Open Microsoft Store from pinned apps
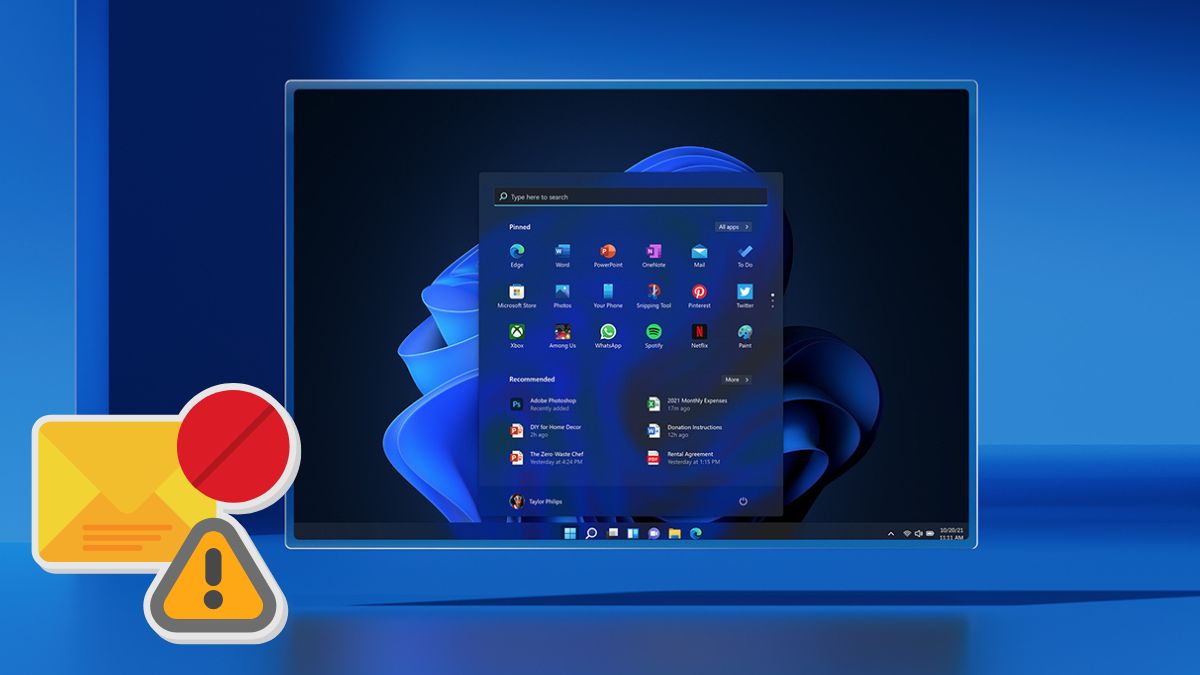The height and width of the screenshot is (675, 1200). tap(517, 296)
